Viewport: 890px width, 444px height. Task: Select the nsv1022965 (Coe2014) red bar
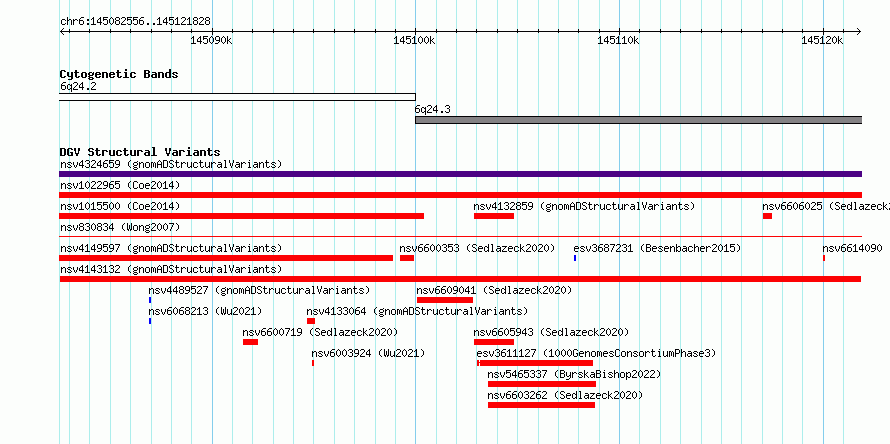(460, 195)
